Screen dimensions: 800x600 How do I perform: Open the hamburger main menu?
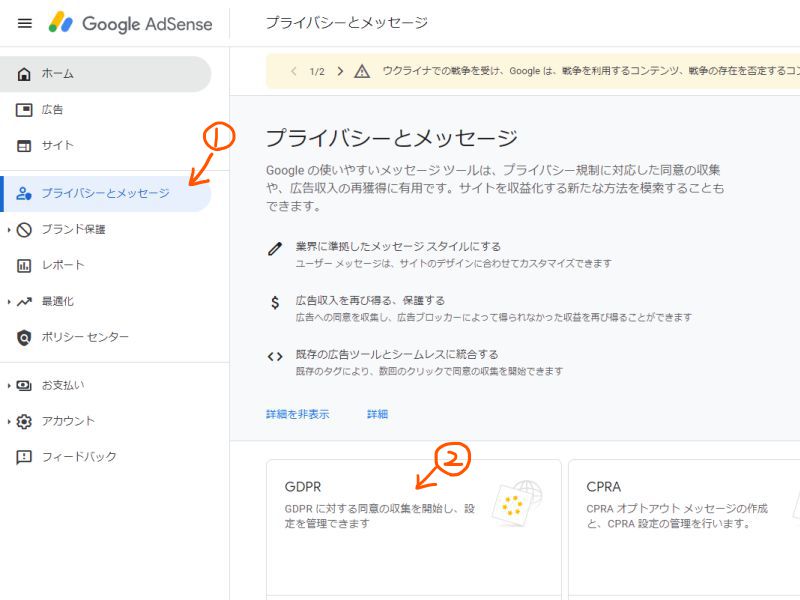[x=24, y=23]
